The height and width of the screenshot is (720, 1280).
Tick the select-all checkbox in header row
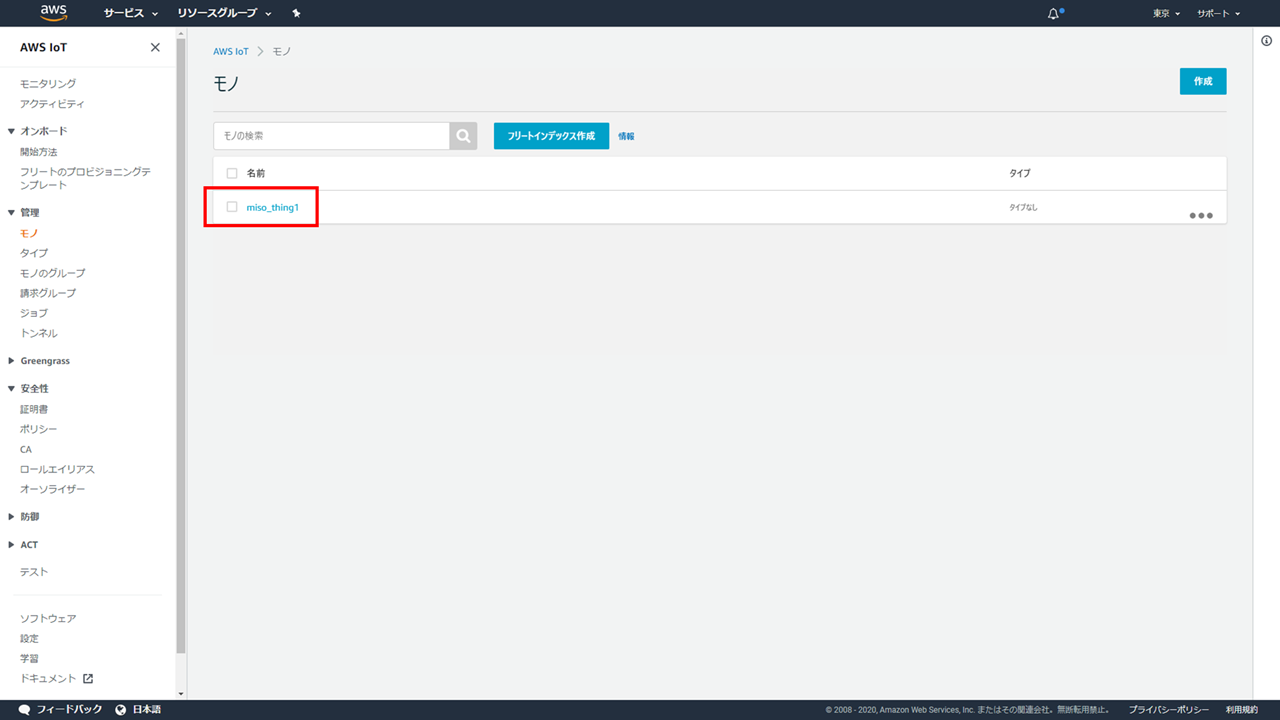tap(232, 173)
